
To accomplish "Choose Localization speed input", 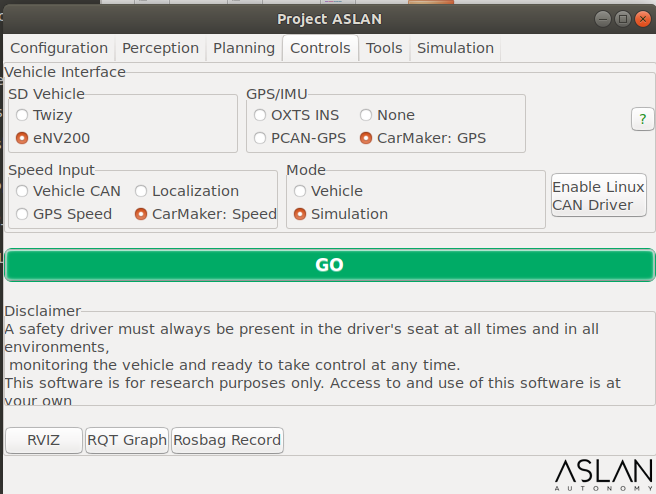I will (187, 191).
